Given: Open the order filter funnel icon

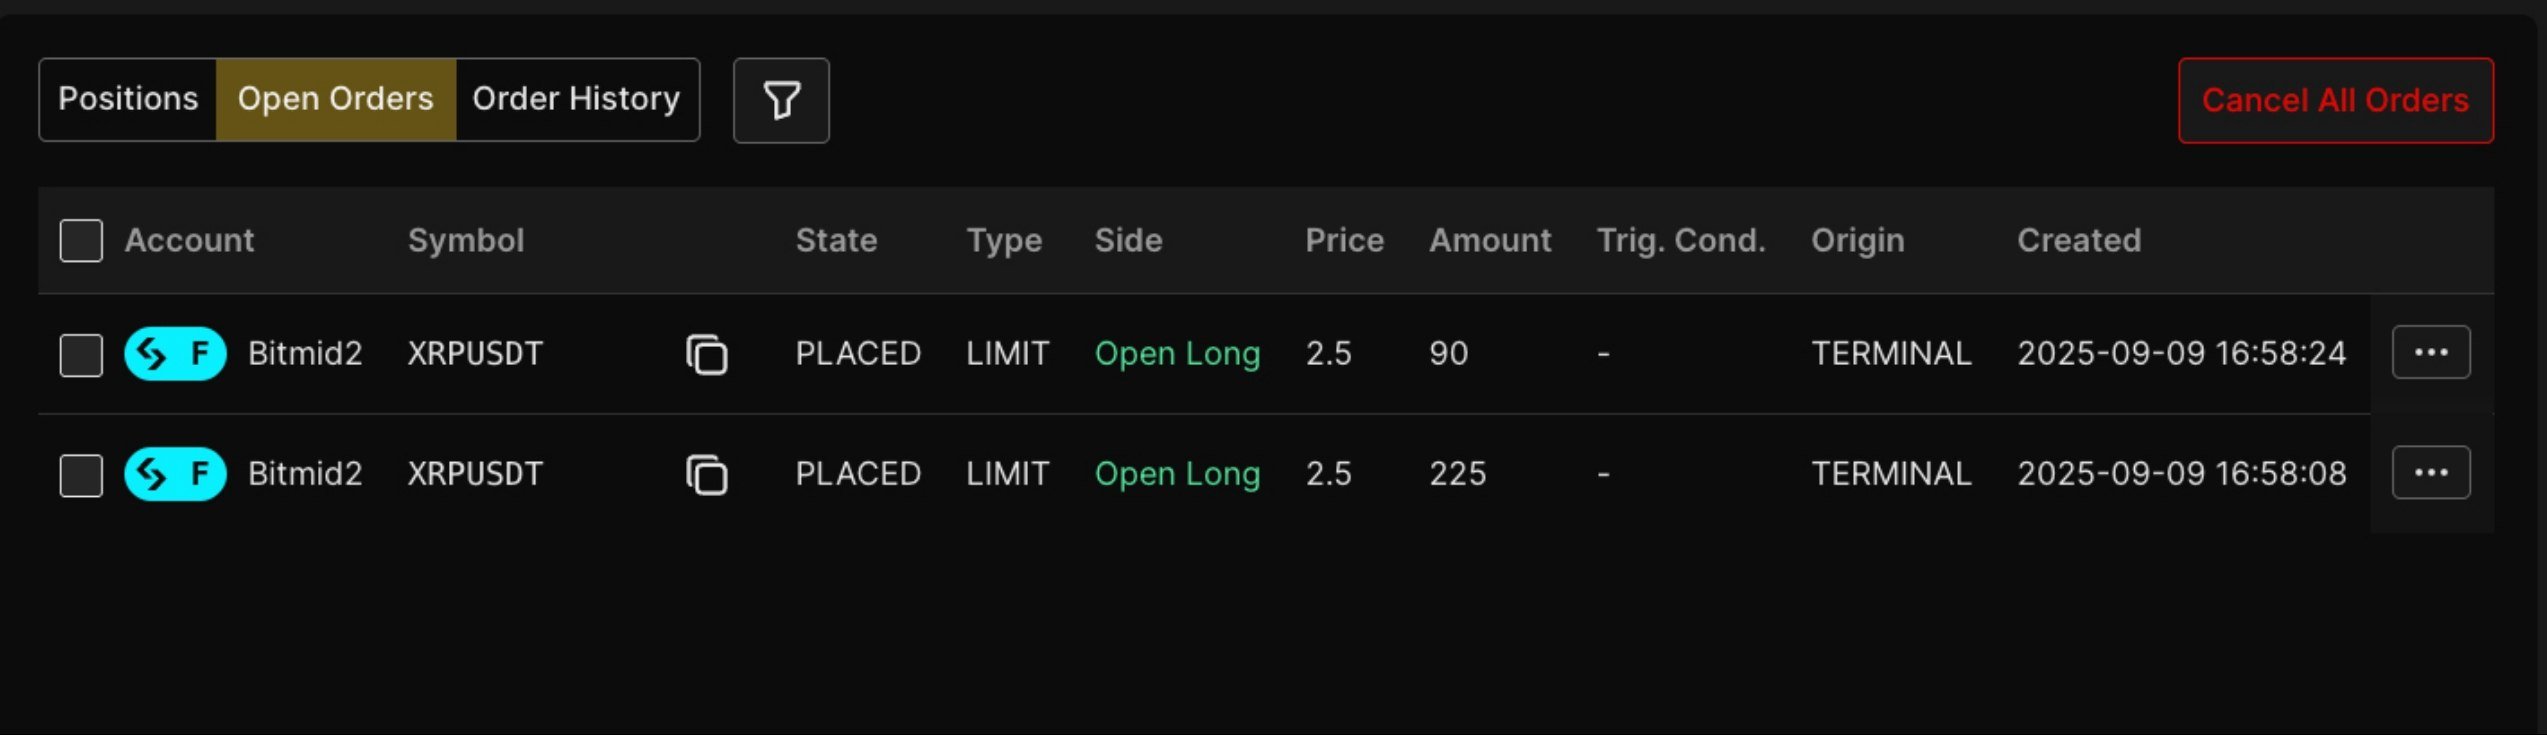Looking at the screenshot, I should coord(781,100).
